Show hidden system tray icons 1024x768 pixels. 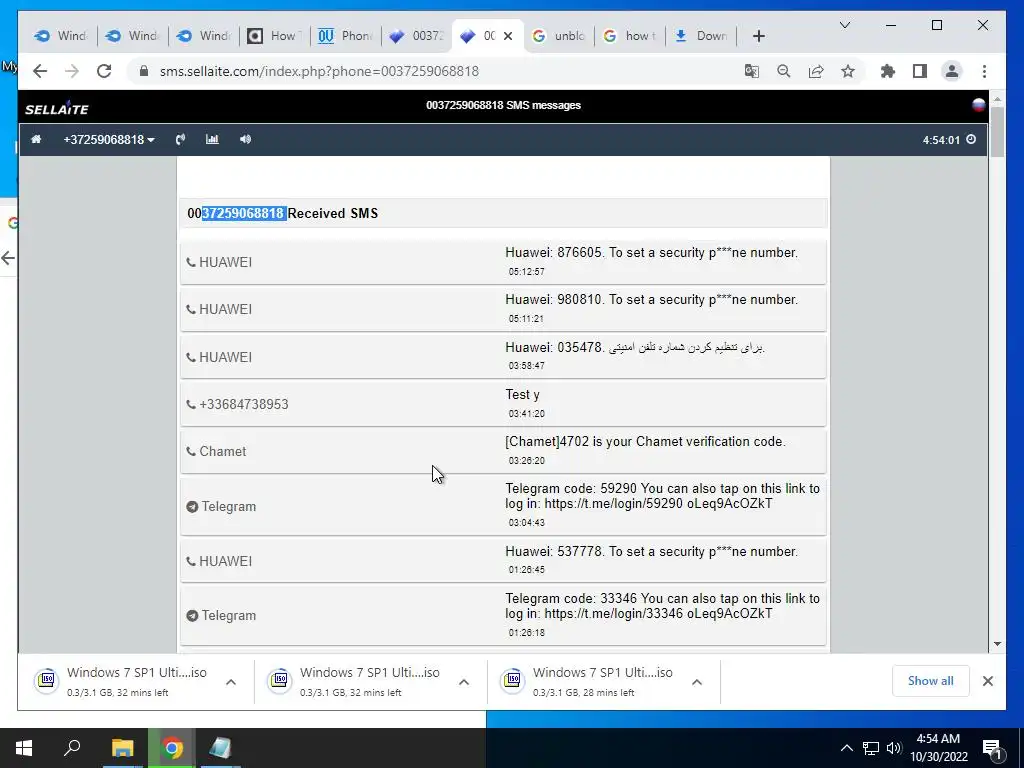pyautogui.click(x=846, y=748)
